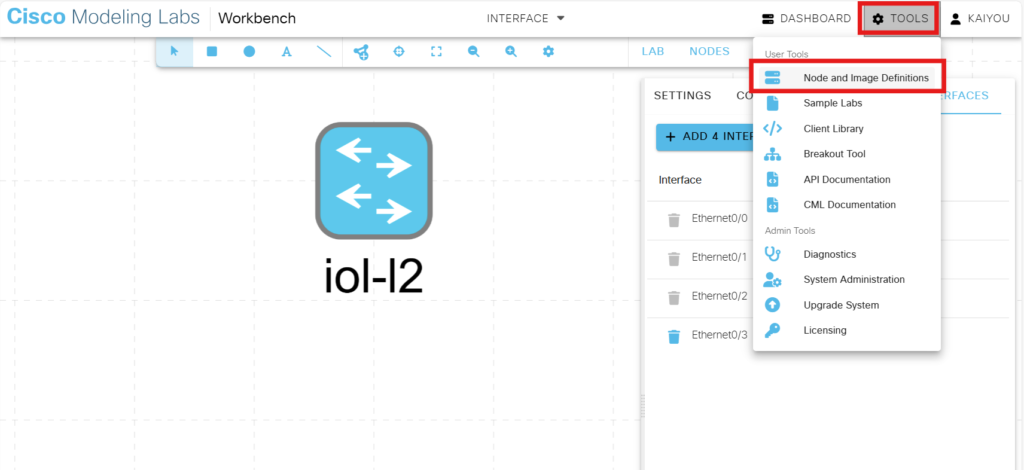1024x470 pixels.
Task: Launch the Breakout Tool entry
Action: point(846,154)
